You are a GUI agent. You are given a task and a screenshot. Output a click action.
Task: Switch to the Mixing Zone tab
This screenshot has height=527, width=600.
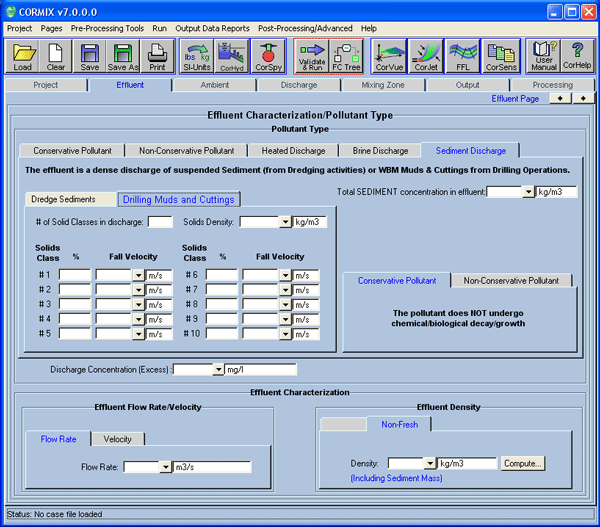click(x=383, y=85)
